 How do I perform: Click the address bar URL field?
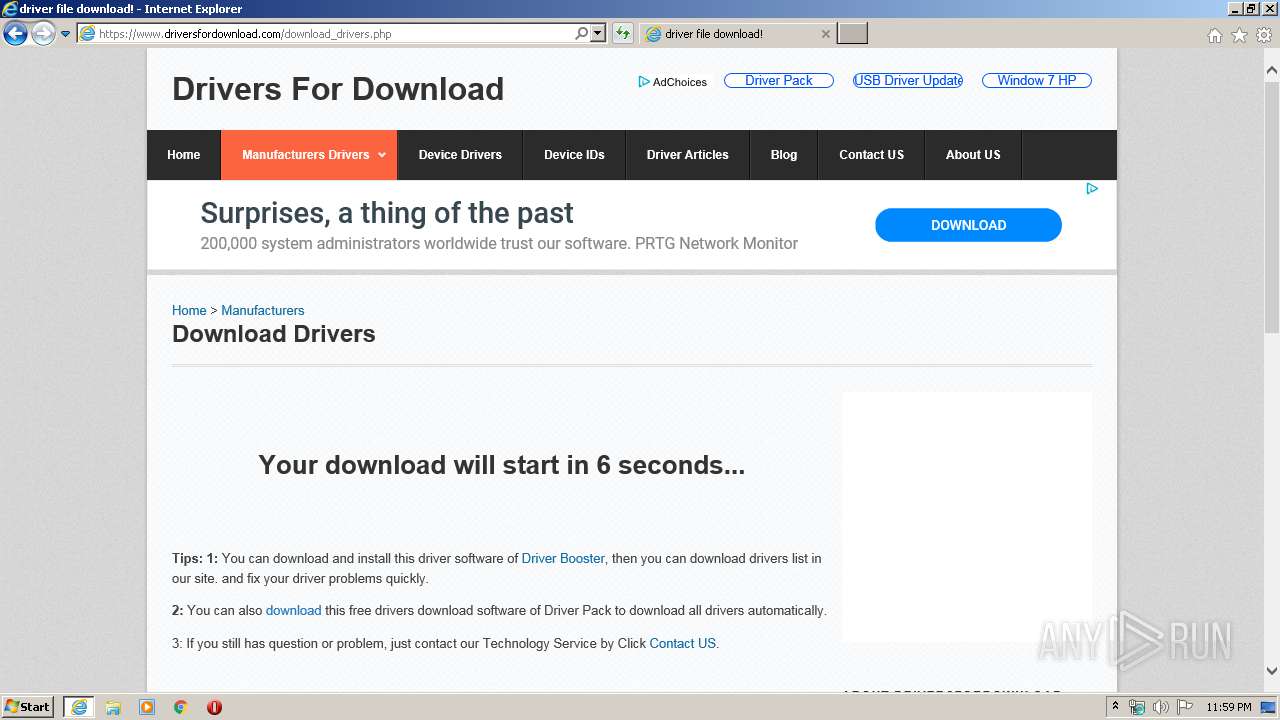(x=323, y=34)
